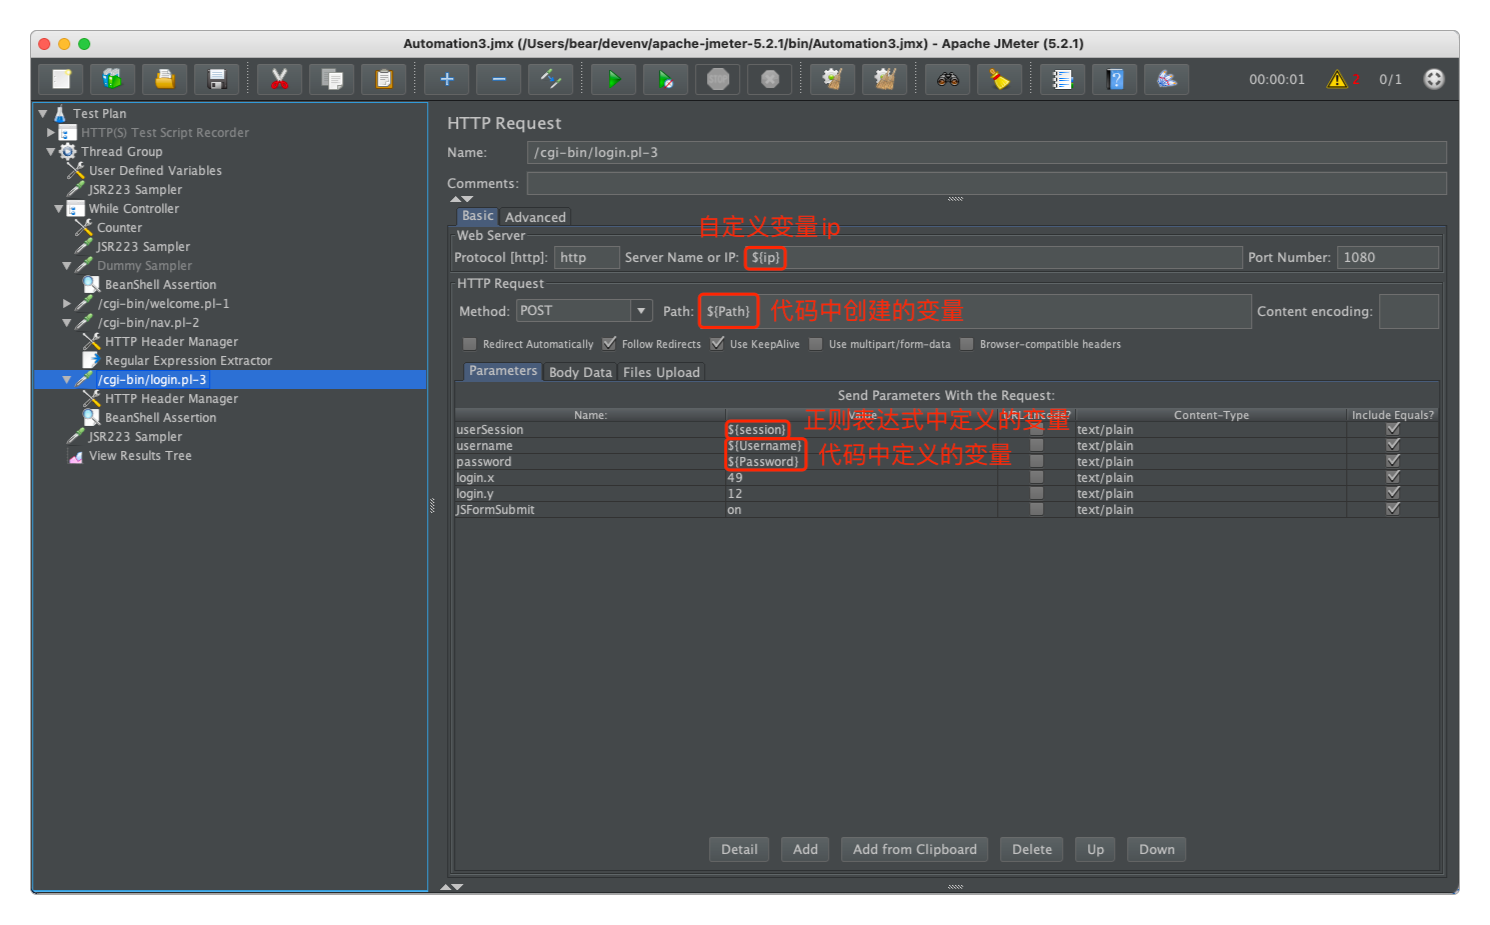Check Browser-compatible headers

[967, 344]
